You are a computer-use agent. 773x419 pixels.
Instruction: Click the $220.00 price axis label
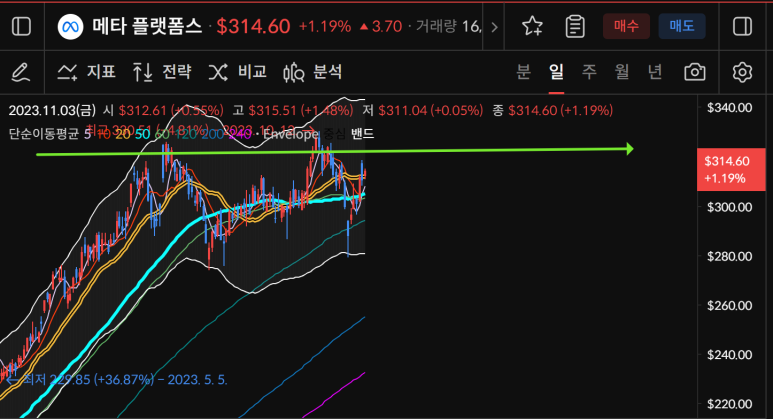tap(730, 404)
